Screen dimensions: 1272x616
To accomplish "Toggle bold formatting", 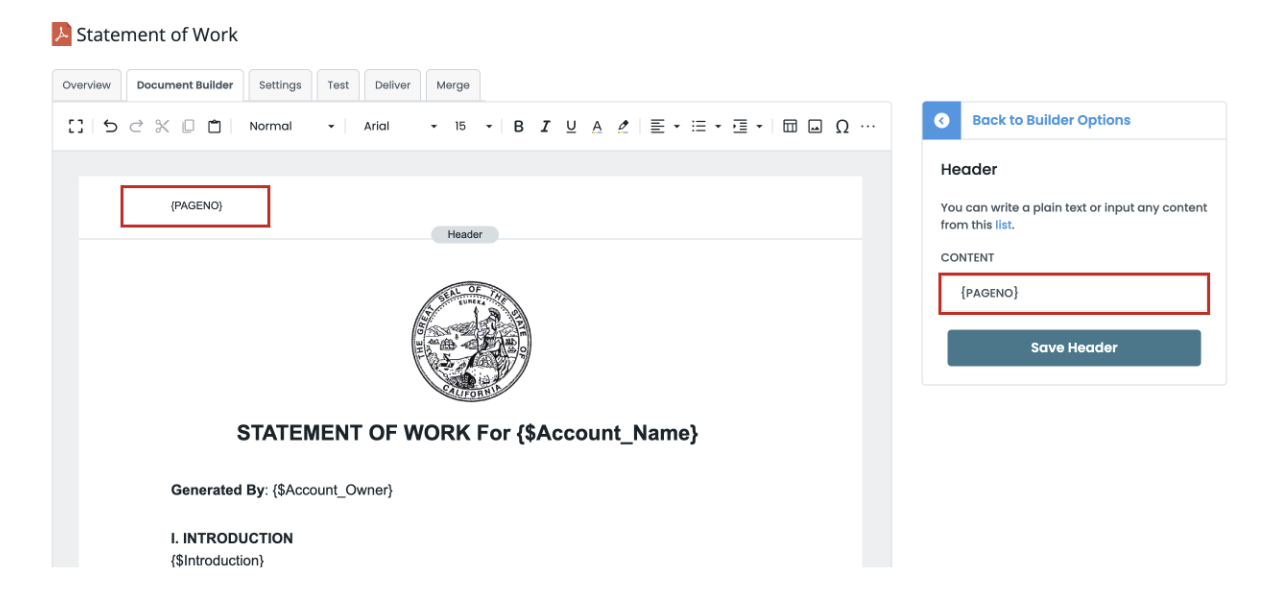I will (x=518, y=126).
